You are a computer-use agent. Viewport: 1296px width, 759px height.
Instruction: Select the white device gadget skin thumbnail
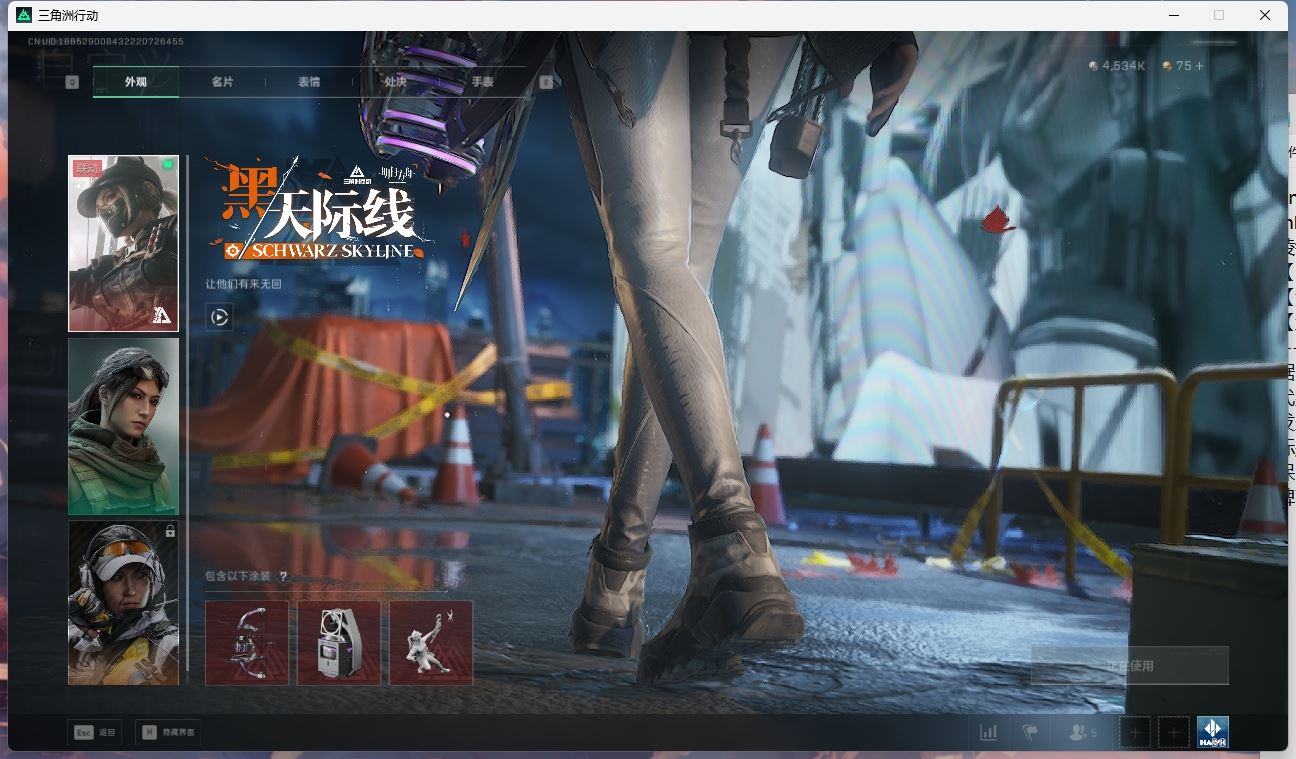[x=339, y=642]
